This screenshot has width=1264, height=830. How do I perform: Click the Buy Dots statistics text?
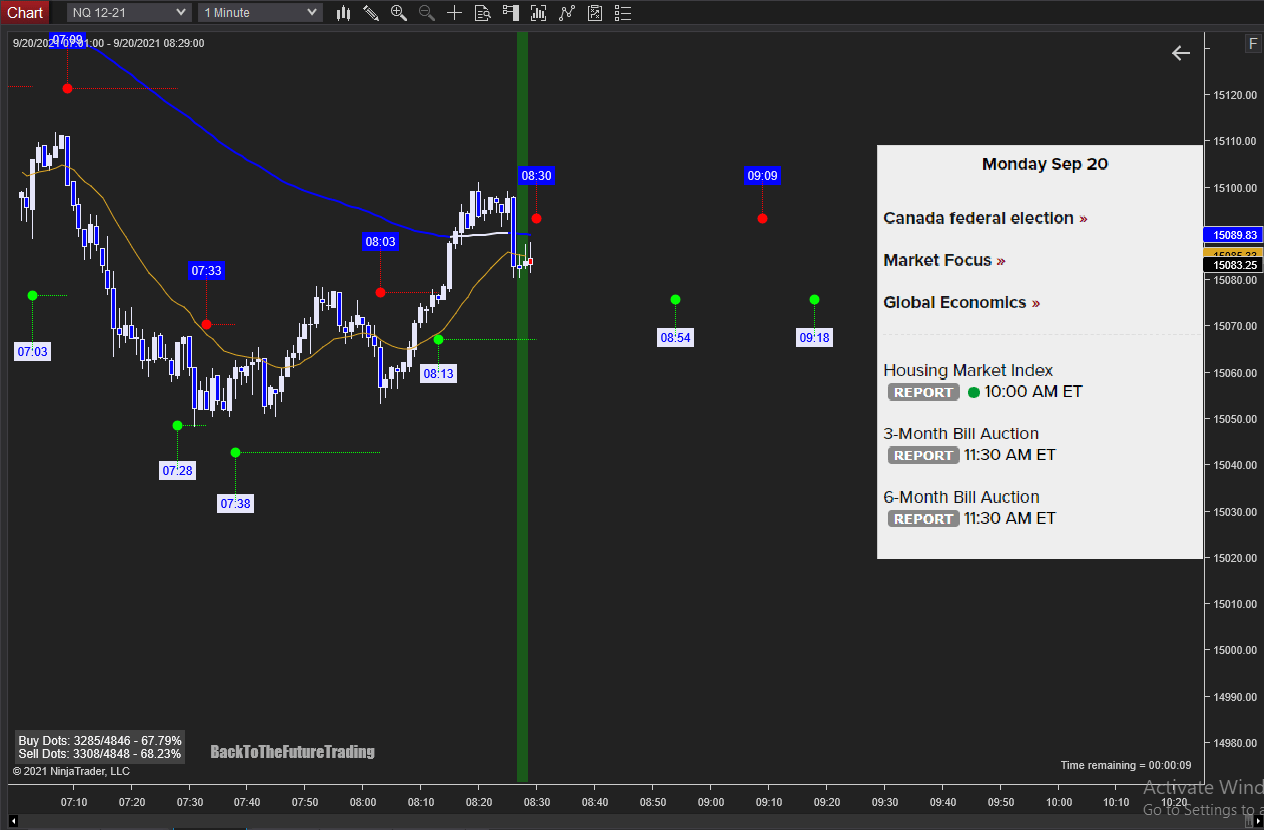100,741
